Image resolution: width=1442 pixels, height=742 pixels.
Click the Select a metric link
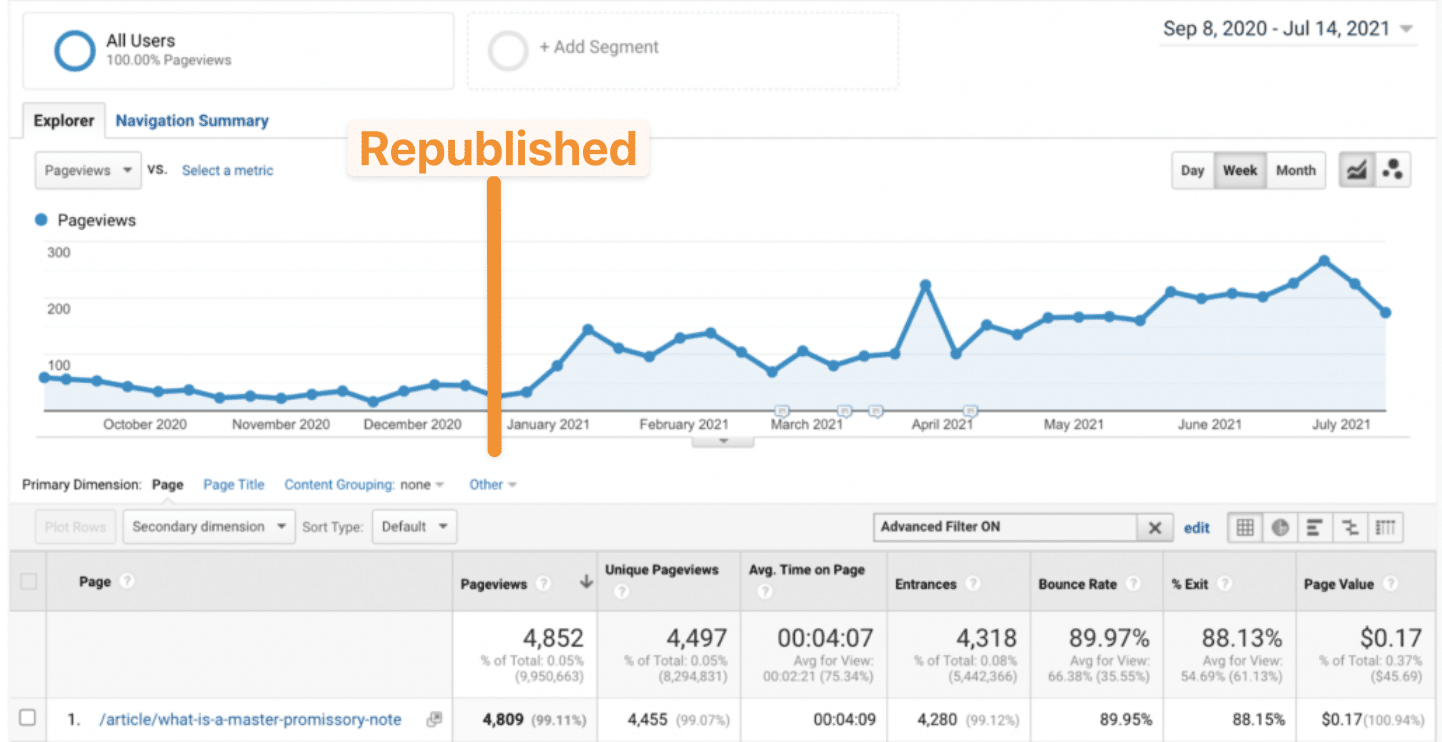pos(227,171)
